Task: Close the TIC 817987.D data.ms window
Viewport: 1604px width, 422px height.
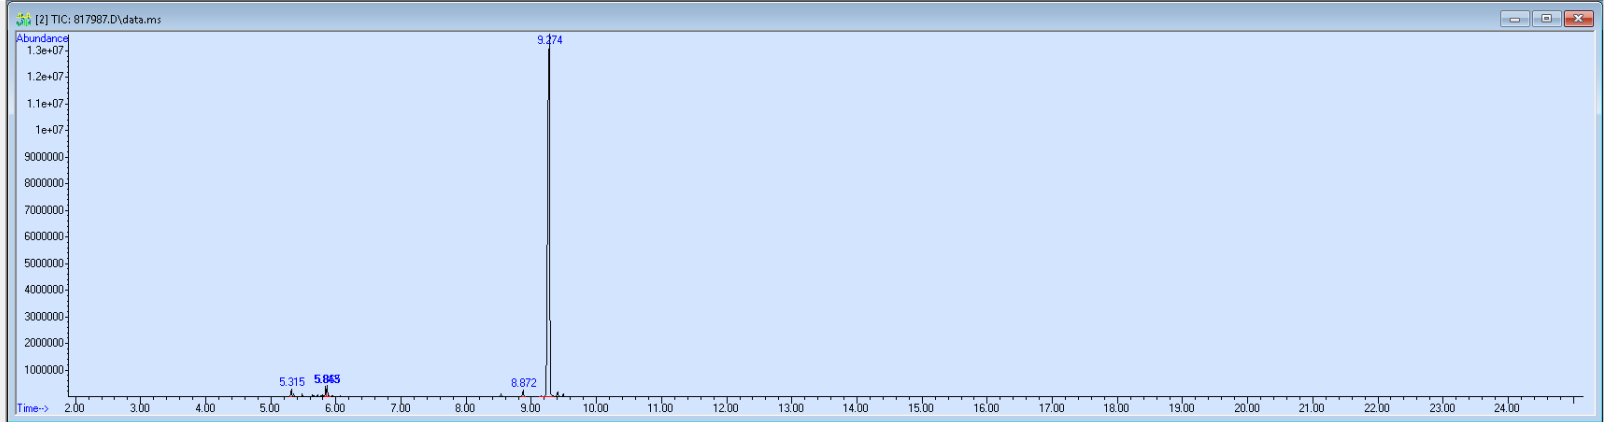Action: (x=1579, y=19)
